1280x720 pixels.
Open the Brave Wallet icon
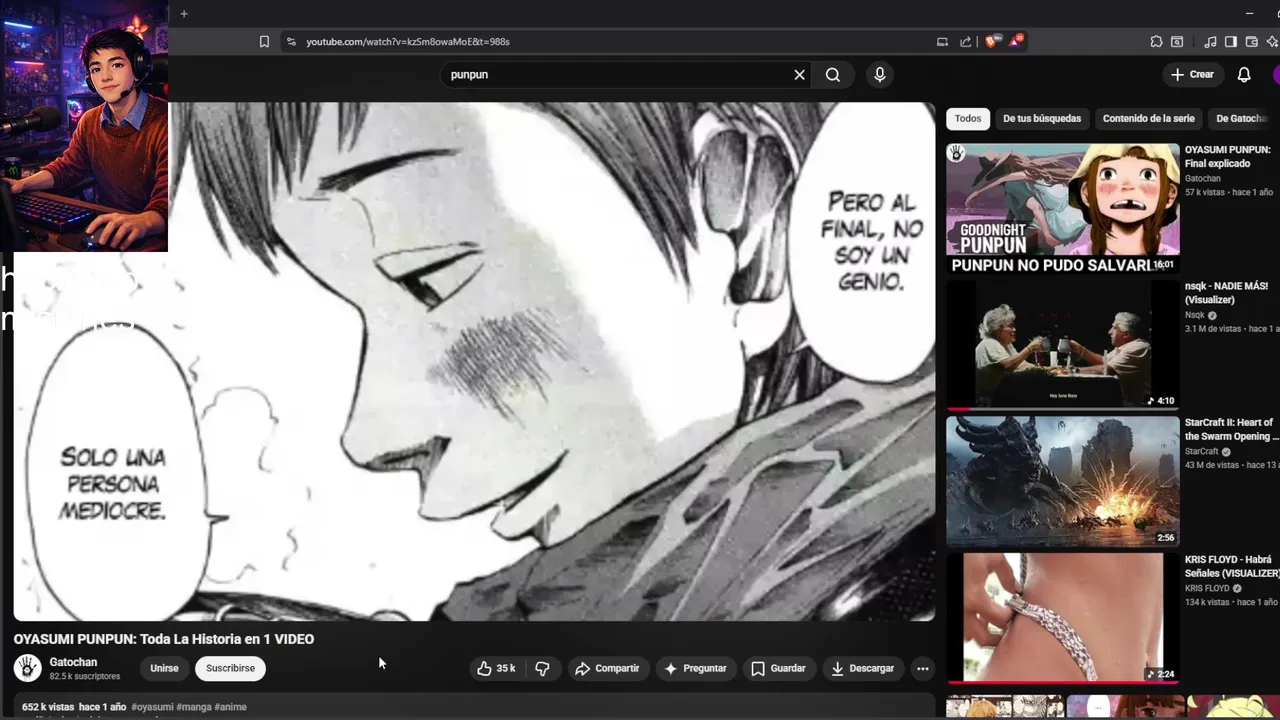[x=1252, y=42]
